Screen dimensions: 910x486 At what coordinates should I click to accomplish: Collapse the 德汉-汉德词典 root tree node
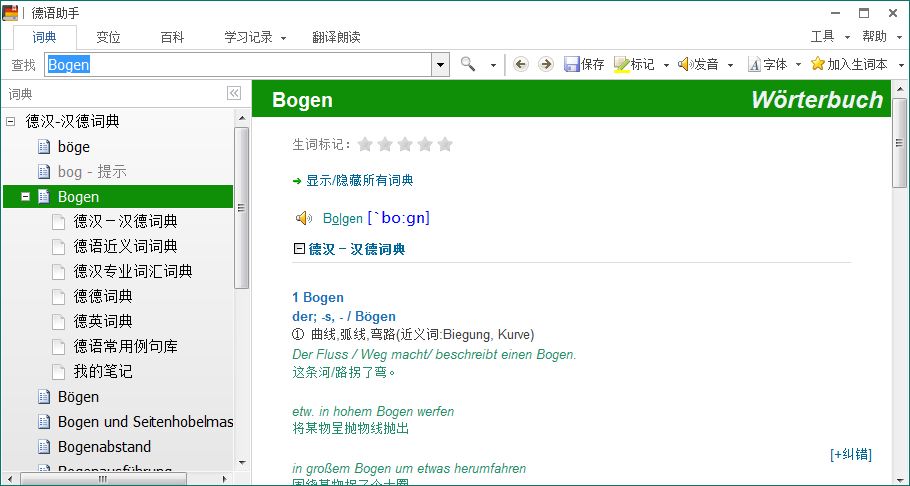pyautogui.click(x=10, y=121)
